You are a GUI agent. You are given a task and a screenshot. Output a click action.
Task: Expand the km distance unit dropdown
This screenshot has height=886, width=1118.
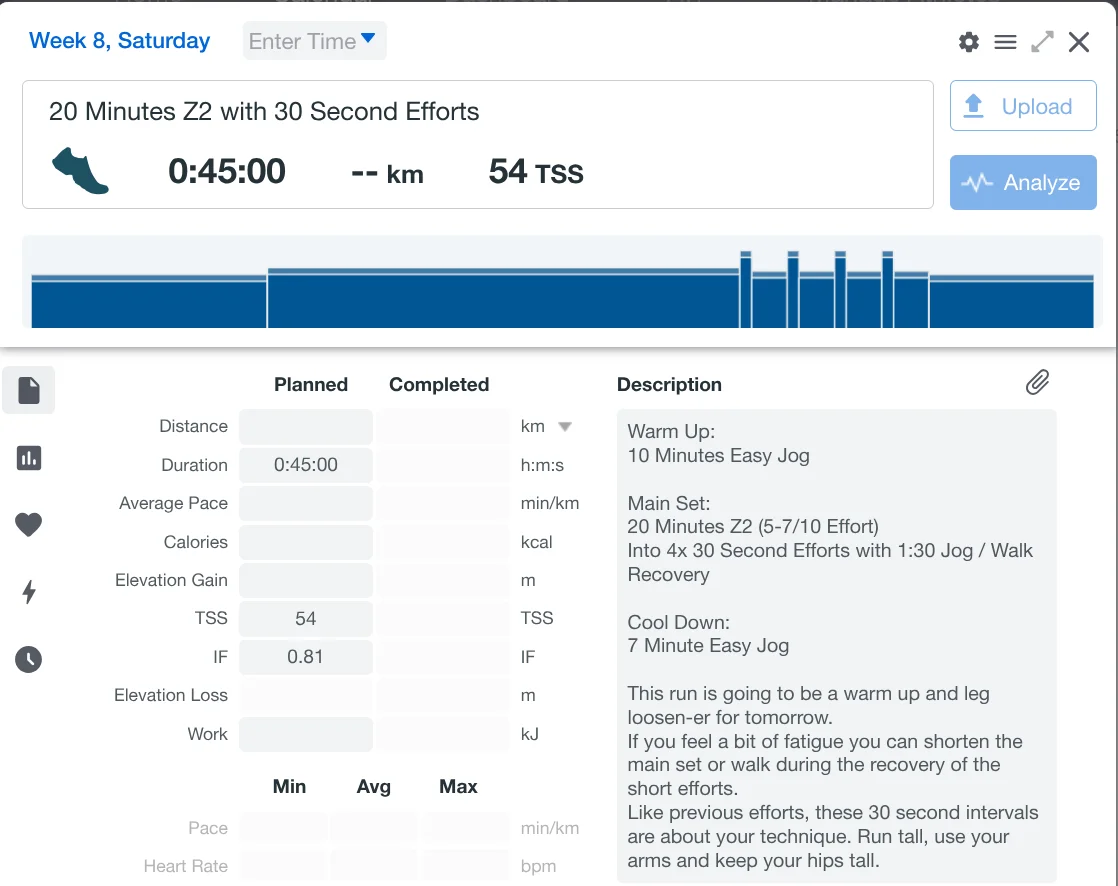[564, 427]
